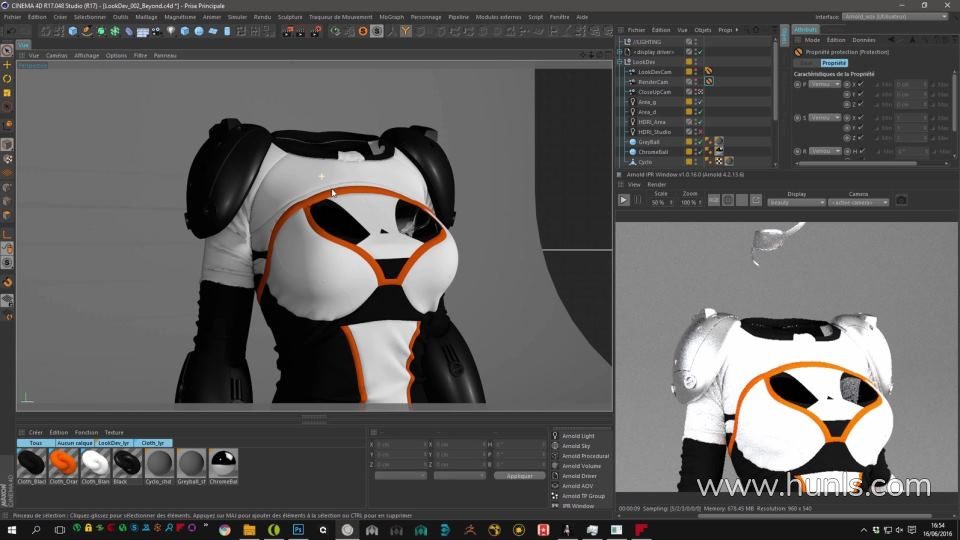The height and width of the screenshot is (540, 960).
Task: Select the live selection arrow tool
Action: [7, 50]
